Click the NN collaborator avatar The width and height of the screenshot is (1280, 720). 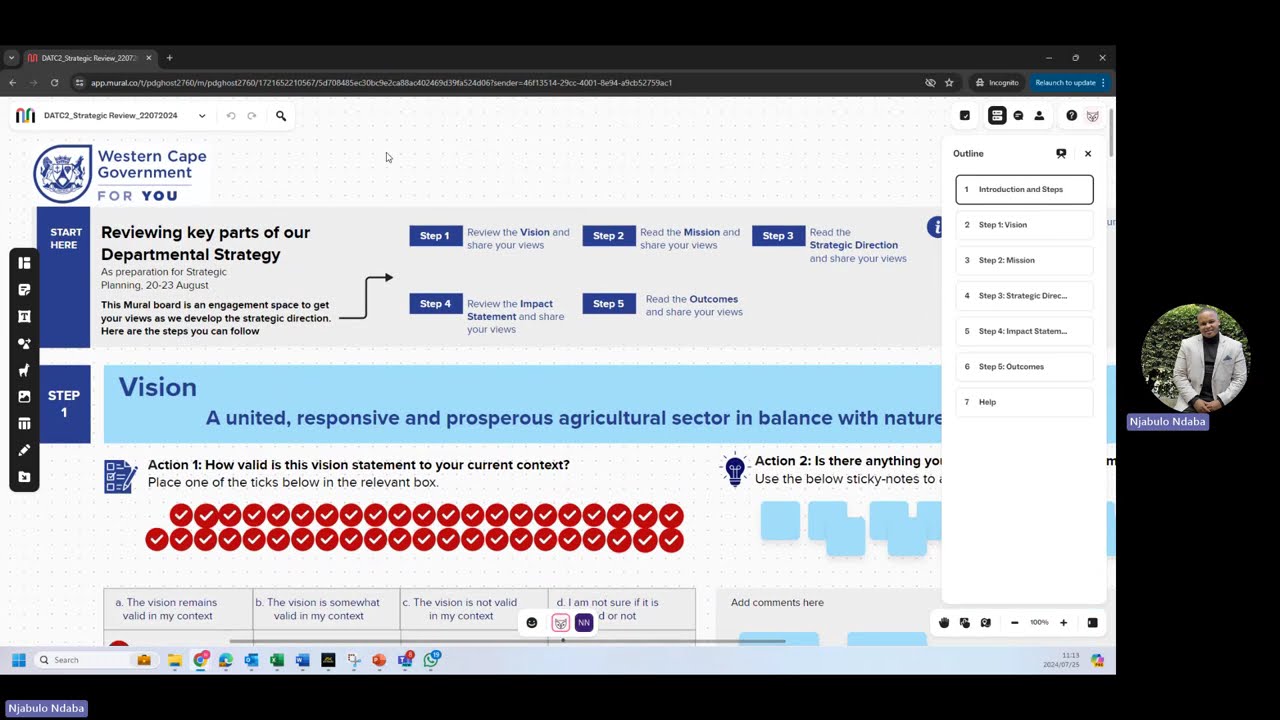(584, 623)
